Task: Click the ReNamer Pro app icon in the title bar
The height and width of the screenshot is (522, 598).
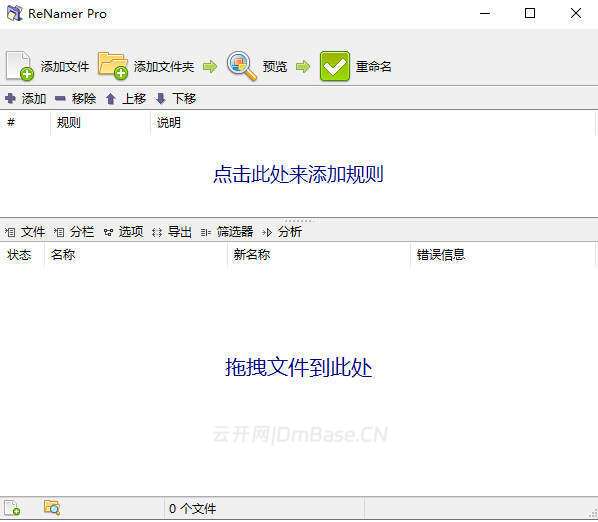Action: (x=15, y=13)
